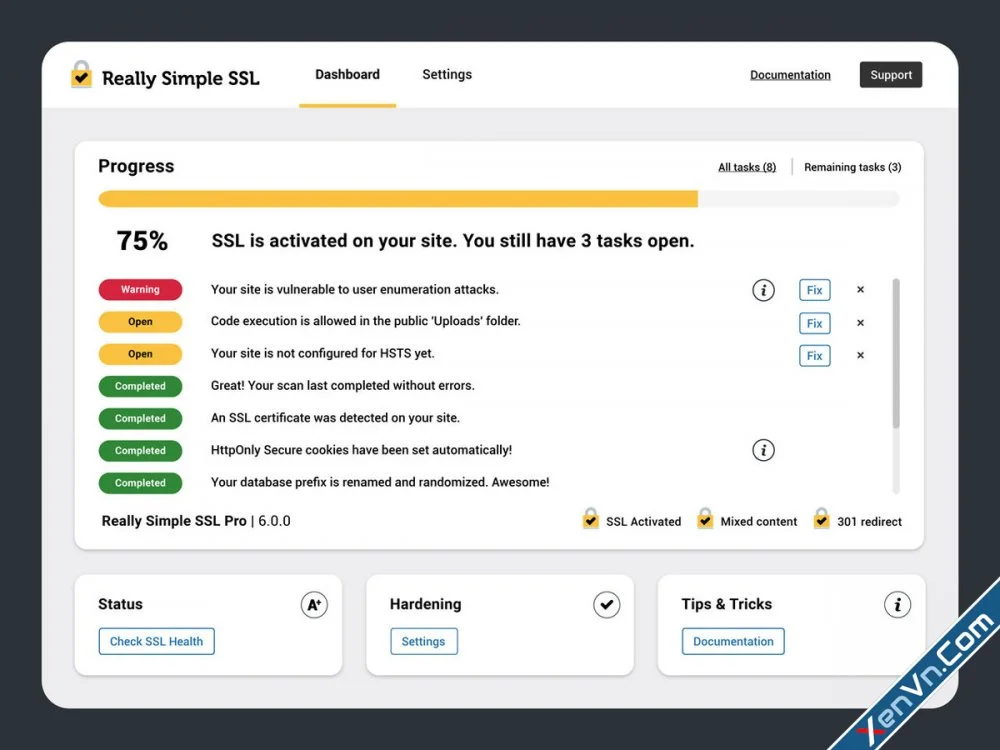Click the Hardening card title

coord(425,604)
